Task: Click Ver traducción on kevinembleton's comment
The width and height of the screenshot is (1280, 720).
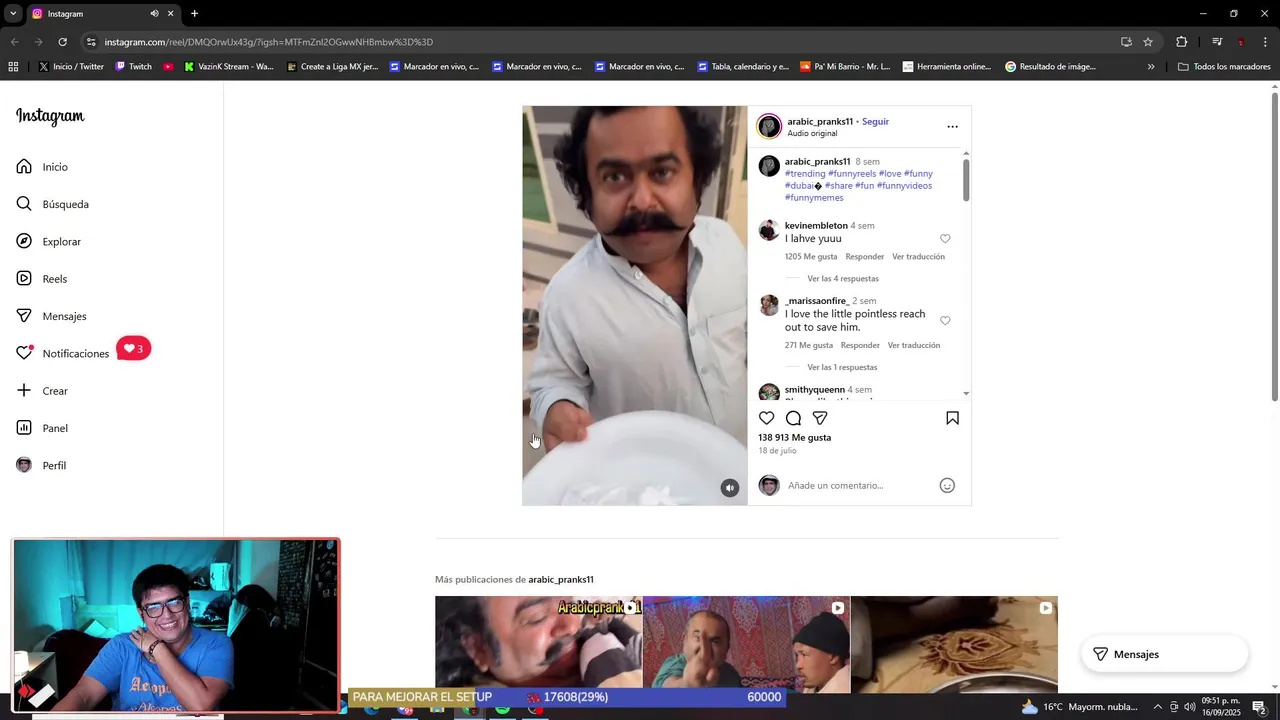Action: 918,257
